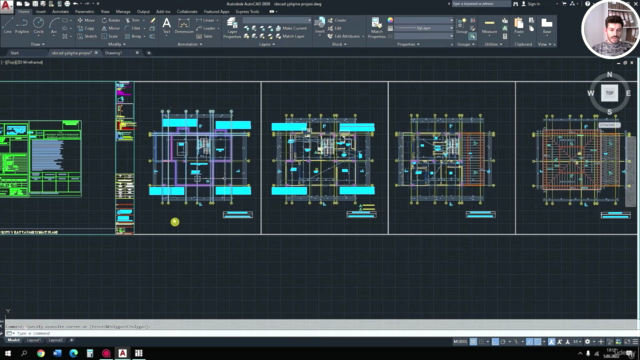Open the ByLayer linetype dropdown
The width and height of the screenshot is (640, 360).
point(424,28)
